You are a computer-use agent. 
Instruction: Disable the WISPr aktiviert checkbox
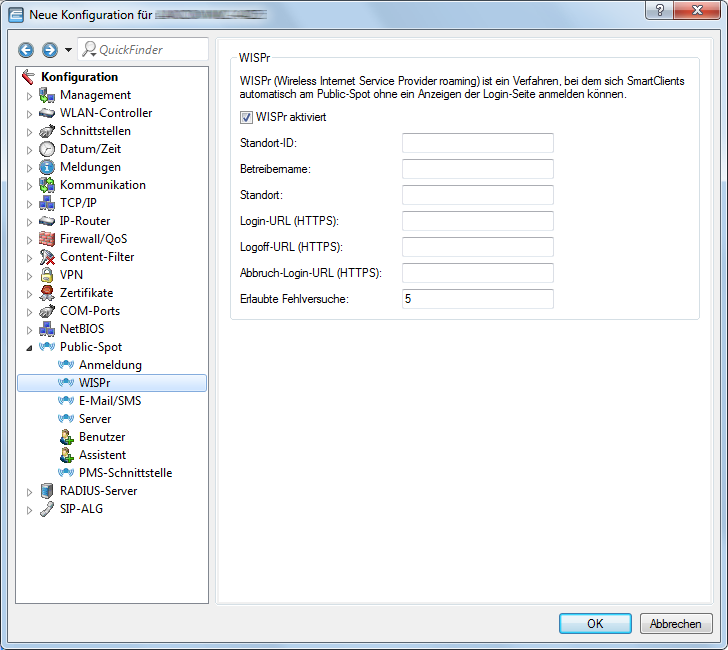tap(247, 117)
